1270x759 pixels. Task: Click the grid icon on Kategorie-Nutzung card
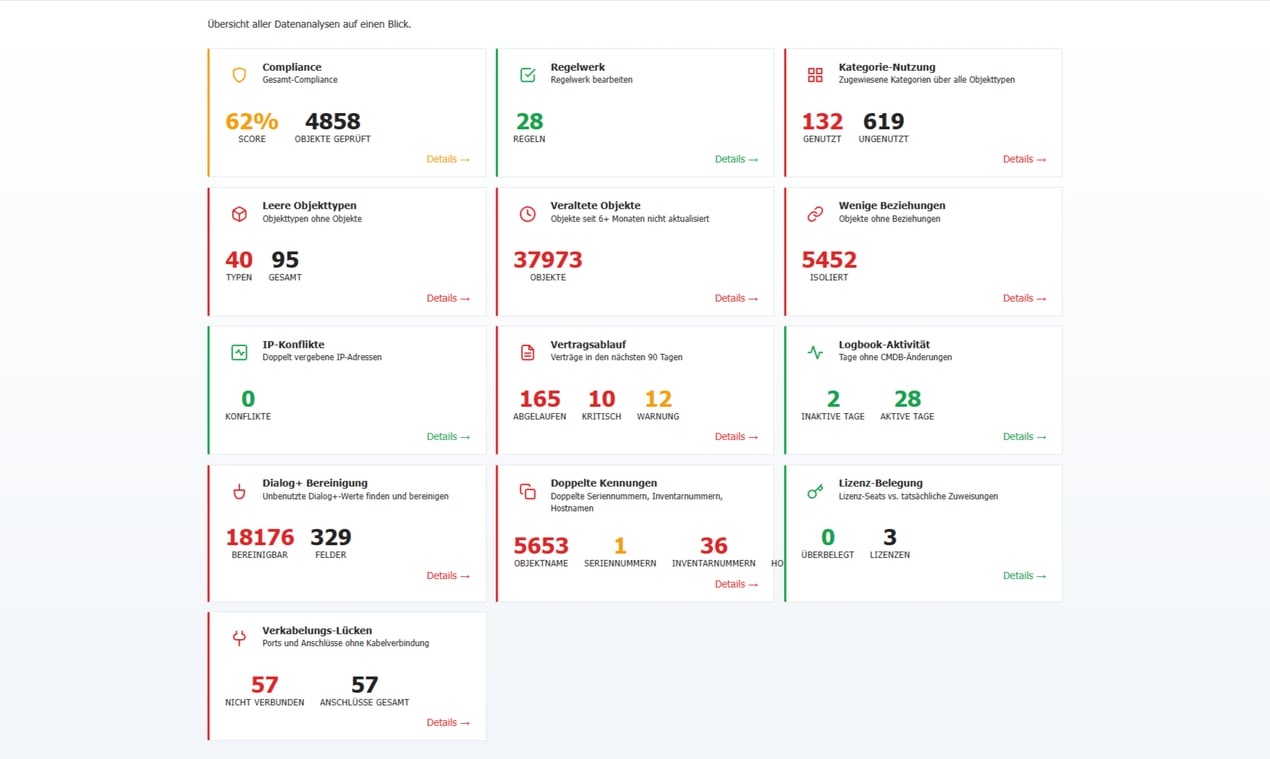point(815,75)
